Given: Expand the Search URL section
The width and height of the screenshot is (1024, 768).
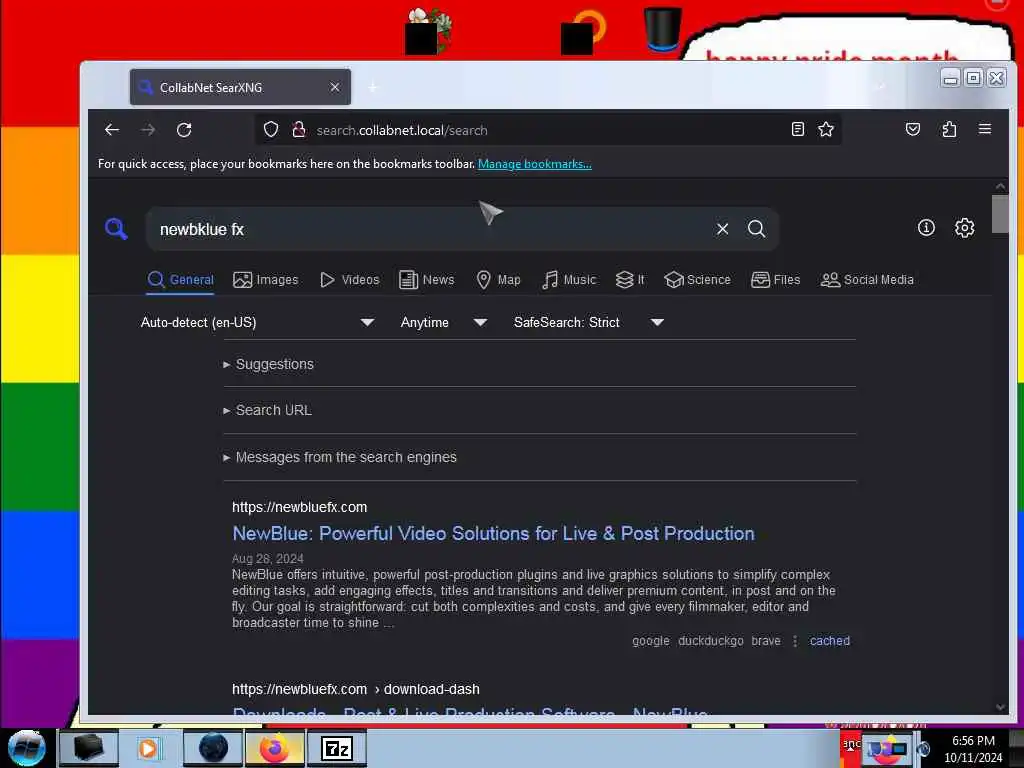Looking at the screenshot, I should [x=267, y=410].
